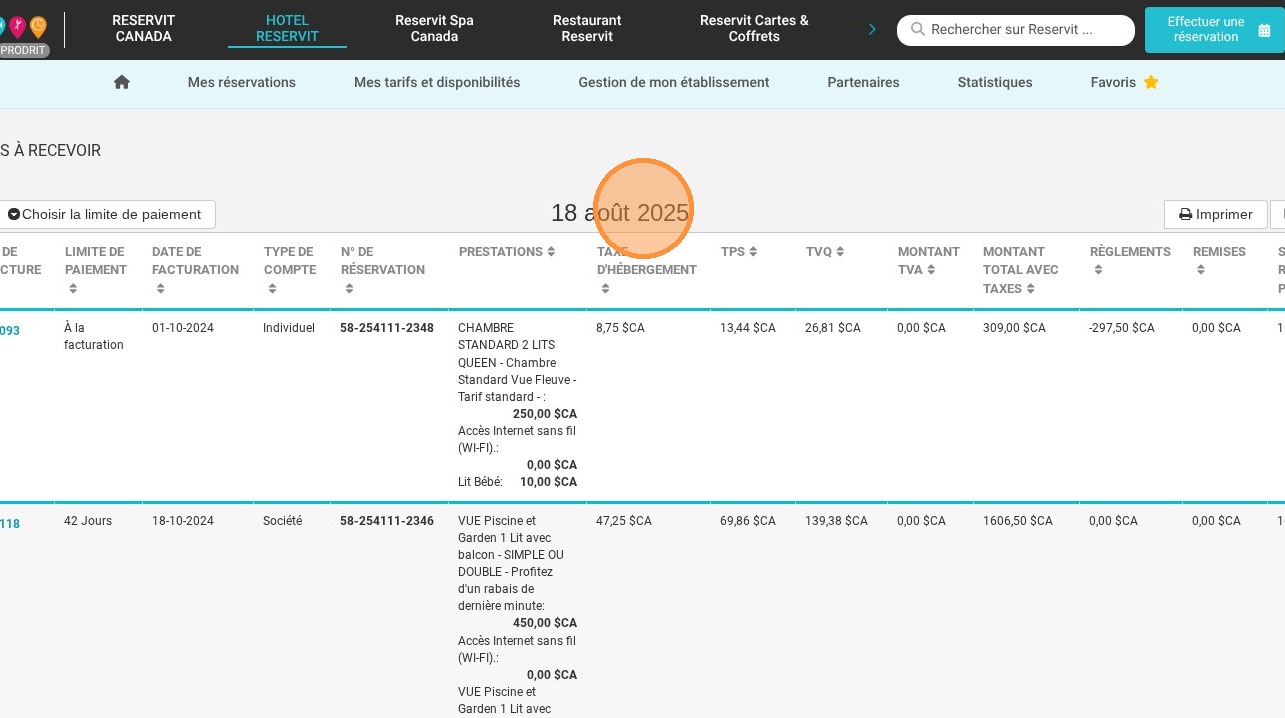Click the 309,00 $CA total amount
Viewport: 1285px width, 718px height.
point(1014,328)
